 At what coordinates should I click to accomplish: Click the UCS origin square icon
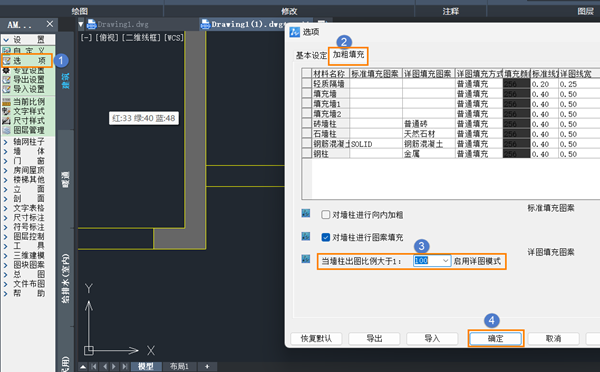tap(89, 350)
